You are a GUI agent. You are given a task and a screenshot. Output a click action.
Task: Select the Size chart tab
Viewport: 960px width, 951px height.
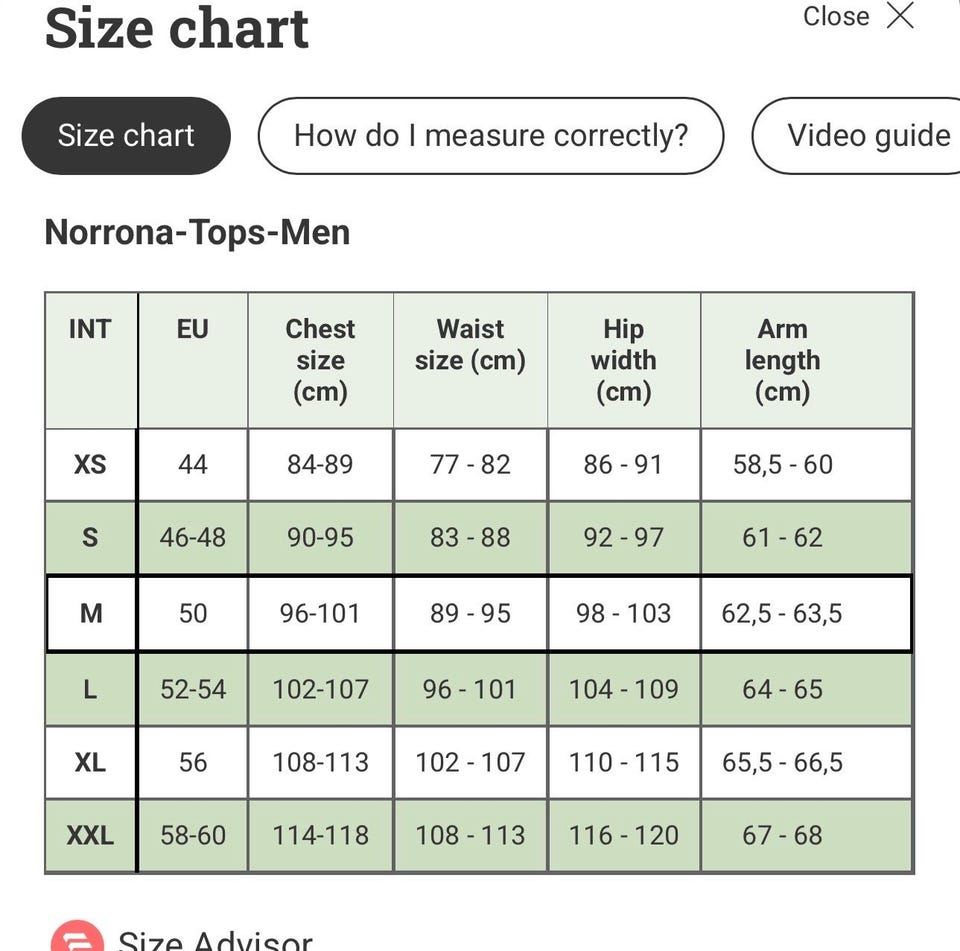tap(126, 136)
